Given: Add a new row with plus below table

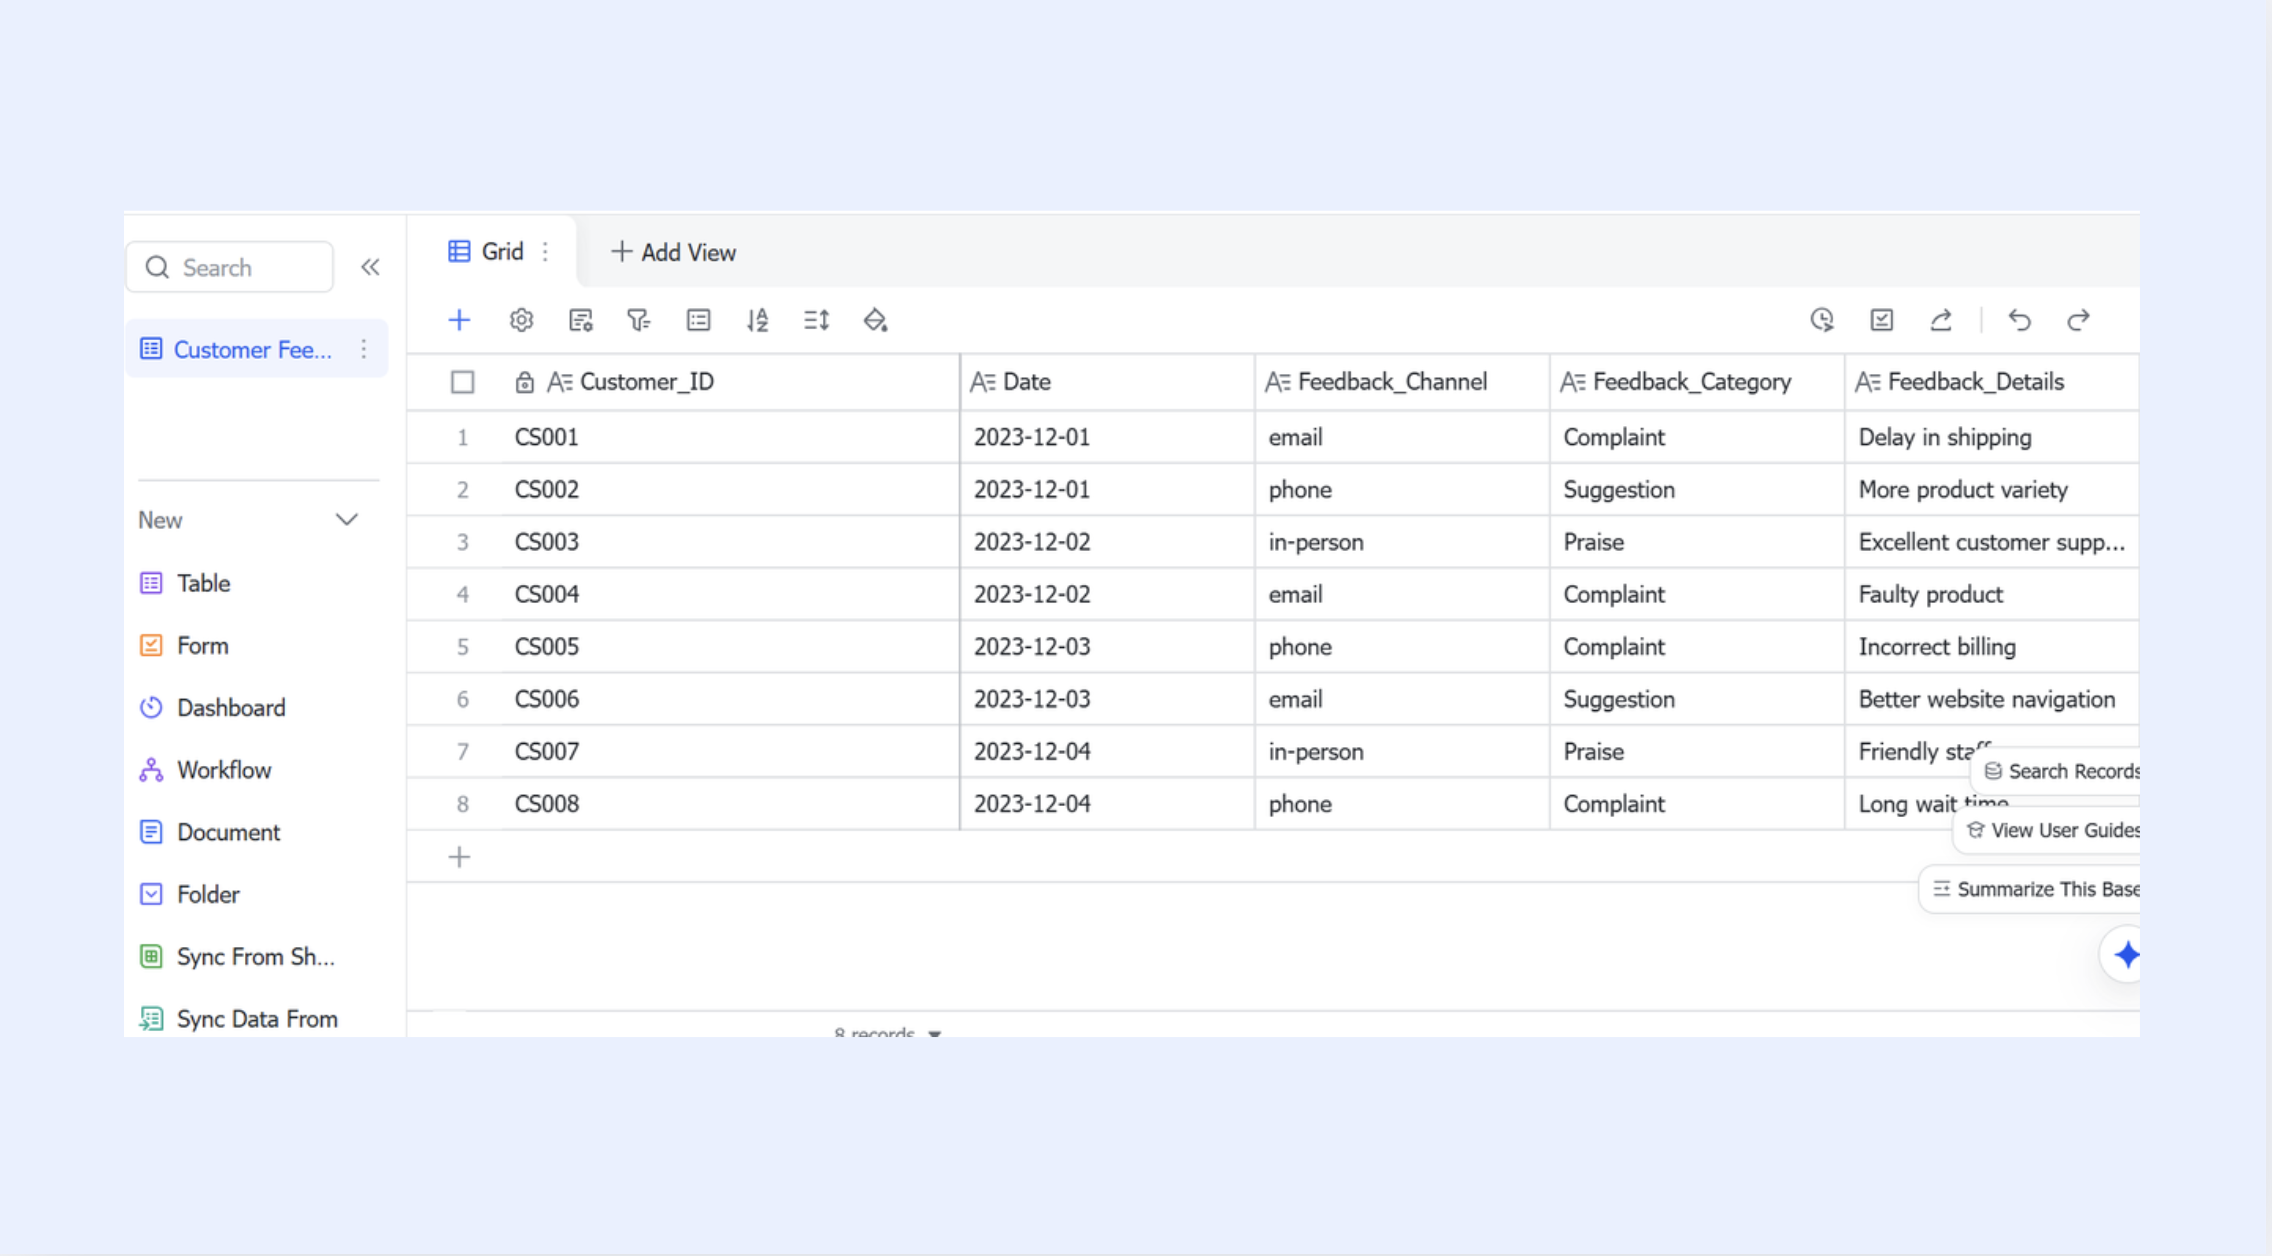Looking at the screenshot, I should click(x=459, y=857).
